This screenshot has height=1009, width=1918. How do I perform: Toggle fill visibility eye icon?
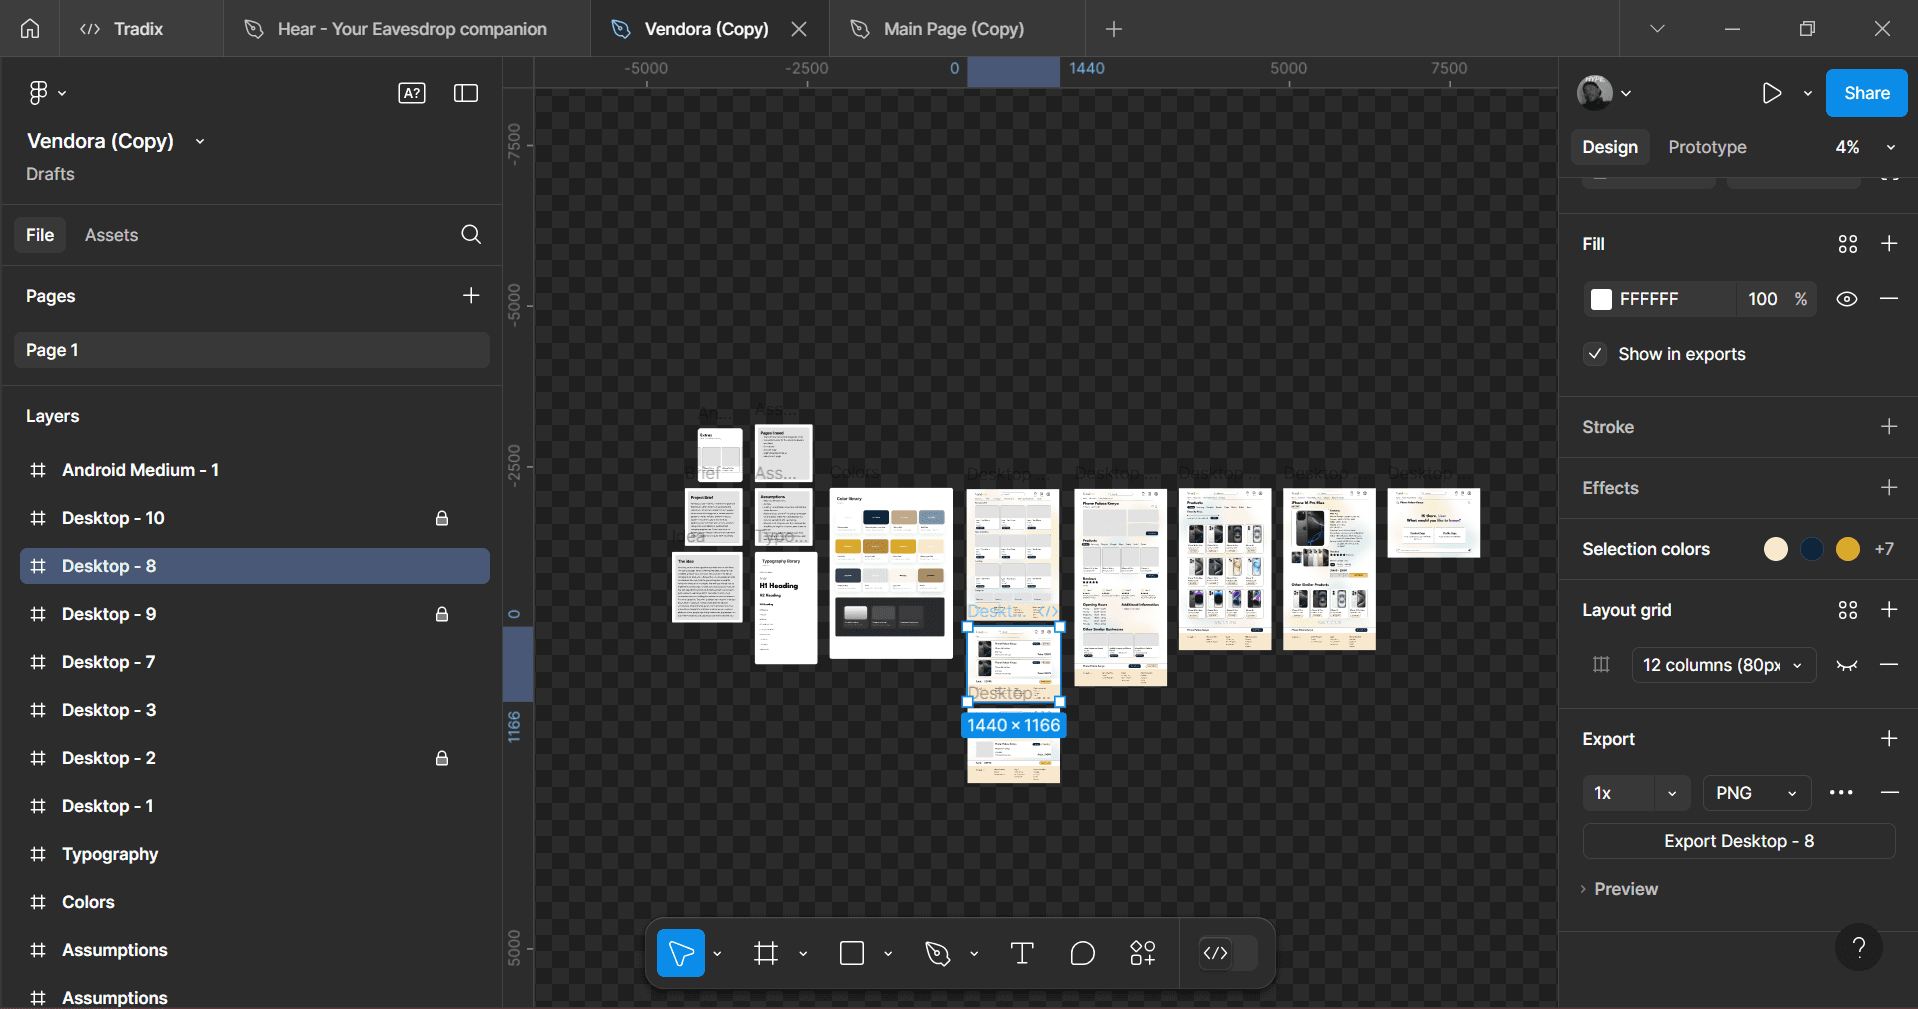pyautogui.click(x=1847, y=299)
